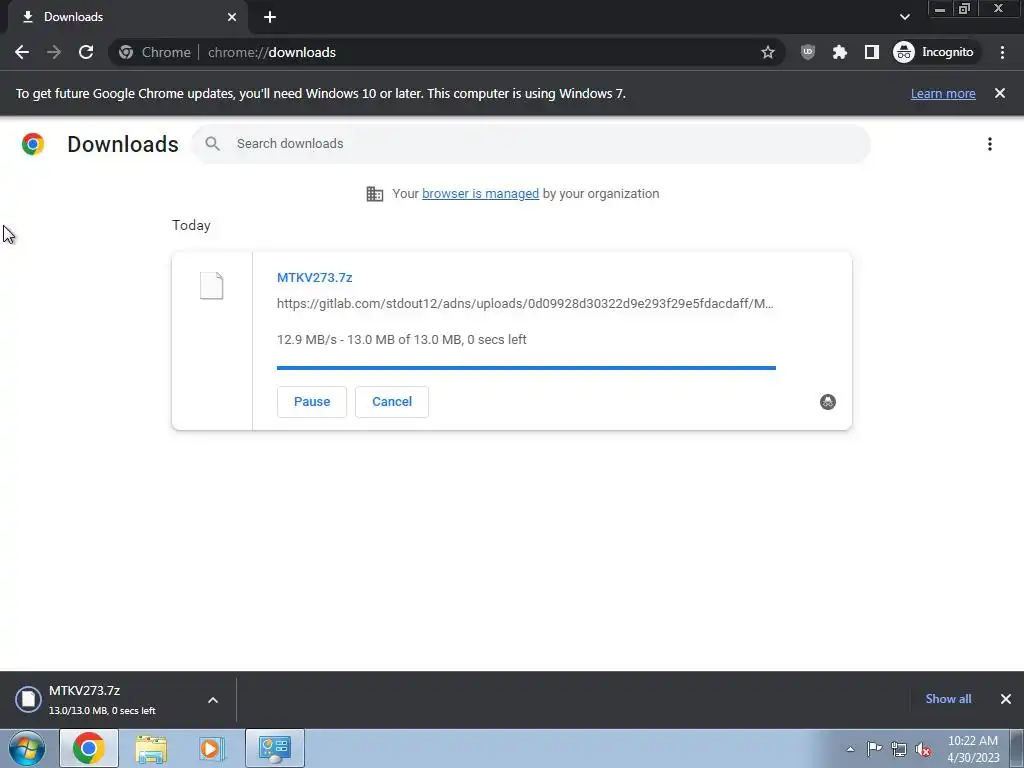Open the MTKV273.7z file link
Screen dimensions: 1024x768
pyautogui.click(x=314, y=278)
